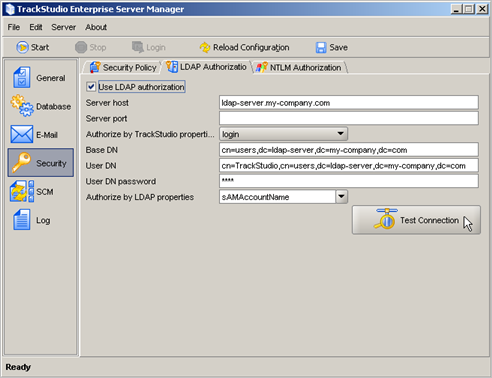Viewport: 492px width, 378px height.
Task: Toggle the Use LDAP authorization checkbox
Action: tap(91, 87)
